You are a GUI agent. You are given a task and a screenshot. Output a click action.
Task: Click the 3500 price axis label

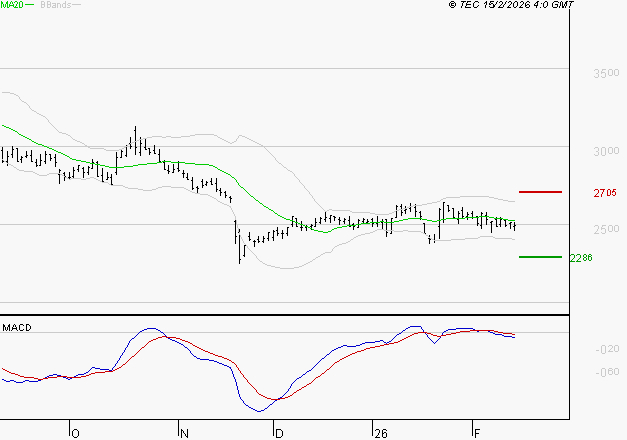coord(605,75)
